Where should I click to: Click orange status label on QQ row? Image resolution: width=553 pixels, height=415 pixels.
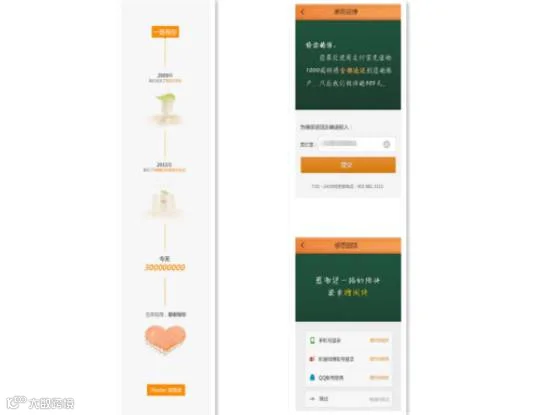pos(379,378)
